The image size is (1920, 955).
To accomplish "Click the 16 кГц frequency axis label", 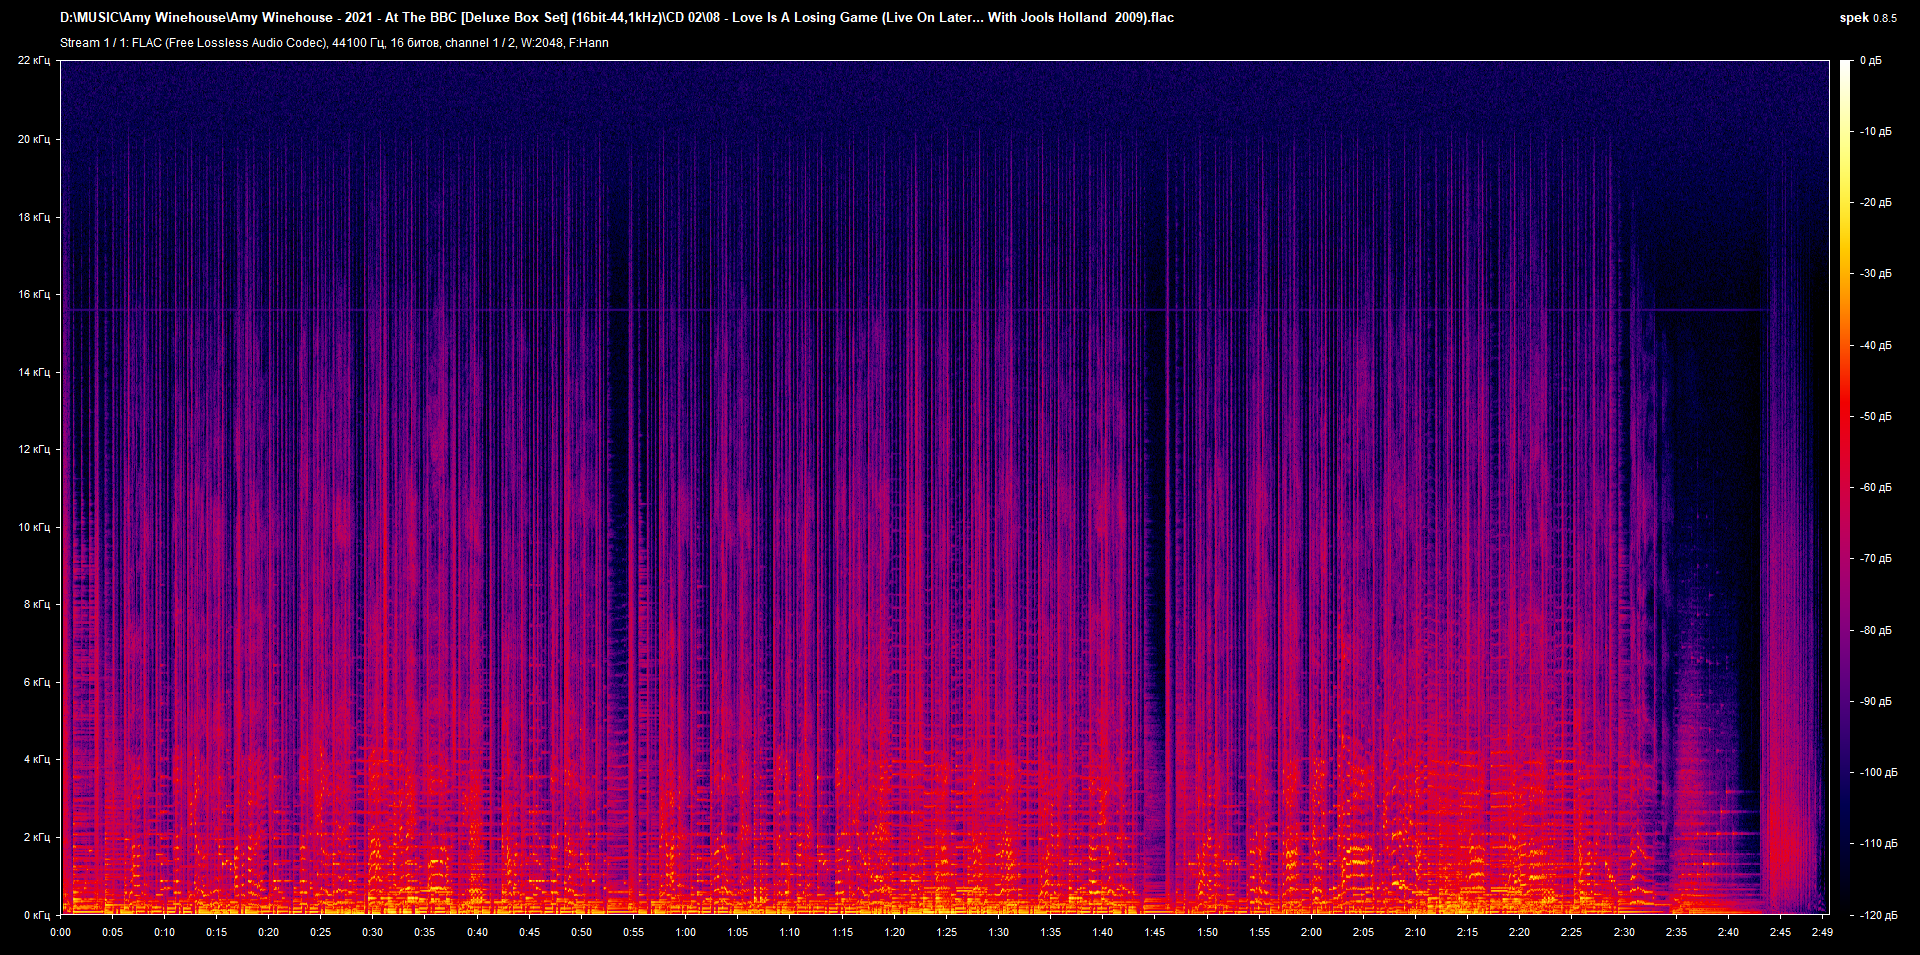I will (x=34, y=294).
